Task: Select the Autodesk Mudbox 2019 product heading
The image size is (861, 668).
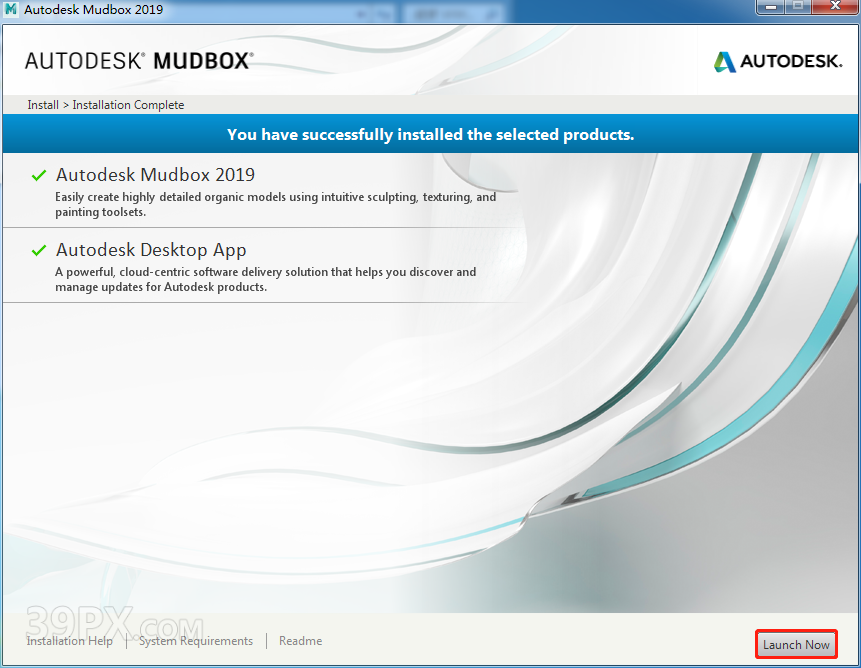Action: [x=155, y=175]
